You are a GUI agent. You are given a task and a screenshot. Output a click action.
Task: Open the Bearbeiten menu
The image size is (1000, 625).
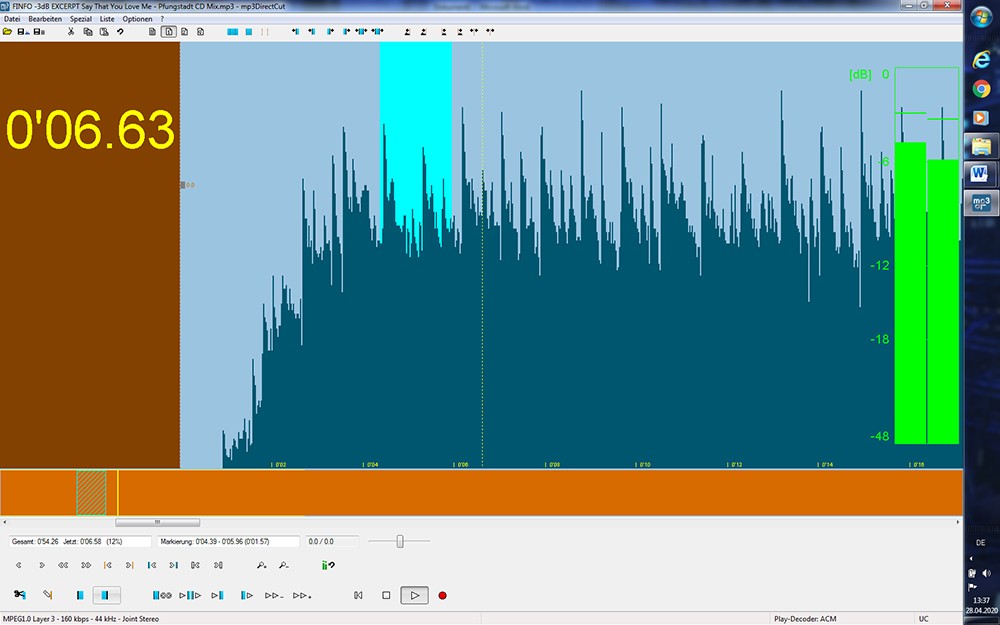tap(44, 19)
